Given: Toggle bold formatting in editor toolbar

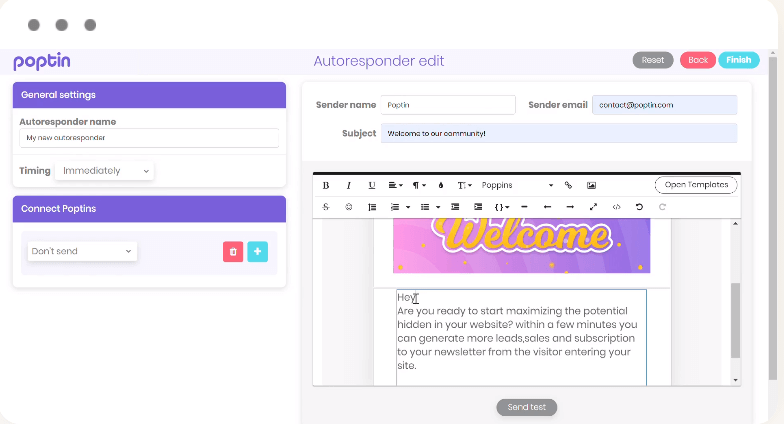Looking at the screenshot, I should [x=326, y=186].
